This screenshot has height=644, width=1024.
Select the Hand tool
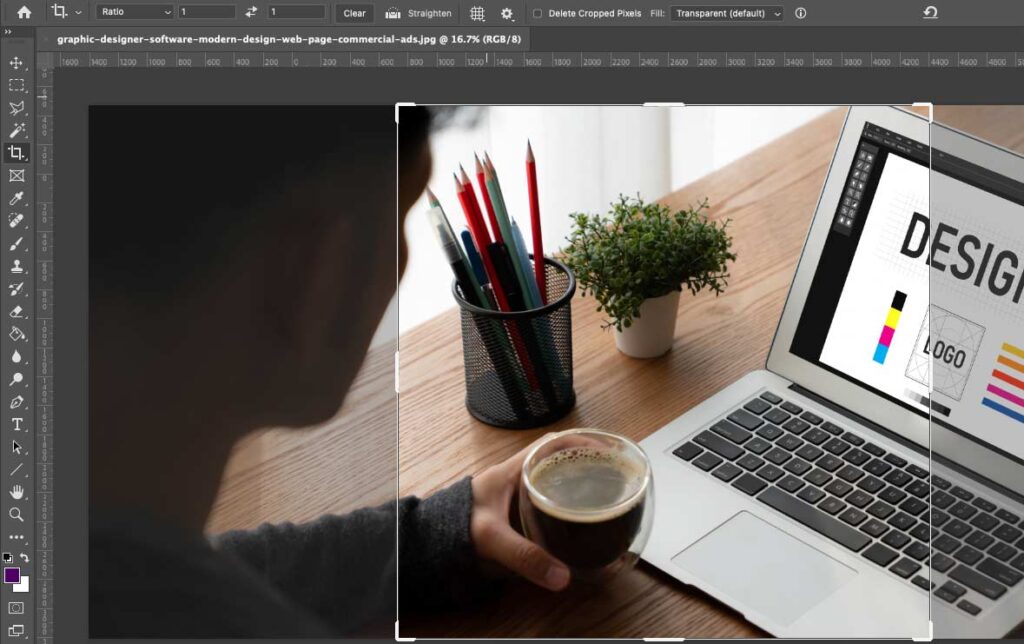16,492
